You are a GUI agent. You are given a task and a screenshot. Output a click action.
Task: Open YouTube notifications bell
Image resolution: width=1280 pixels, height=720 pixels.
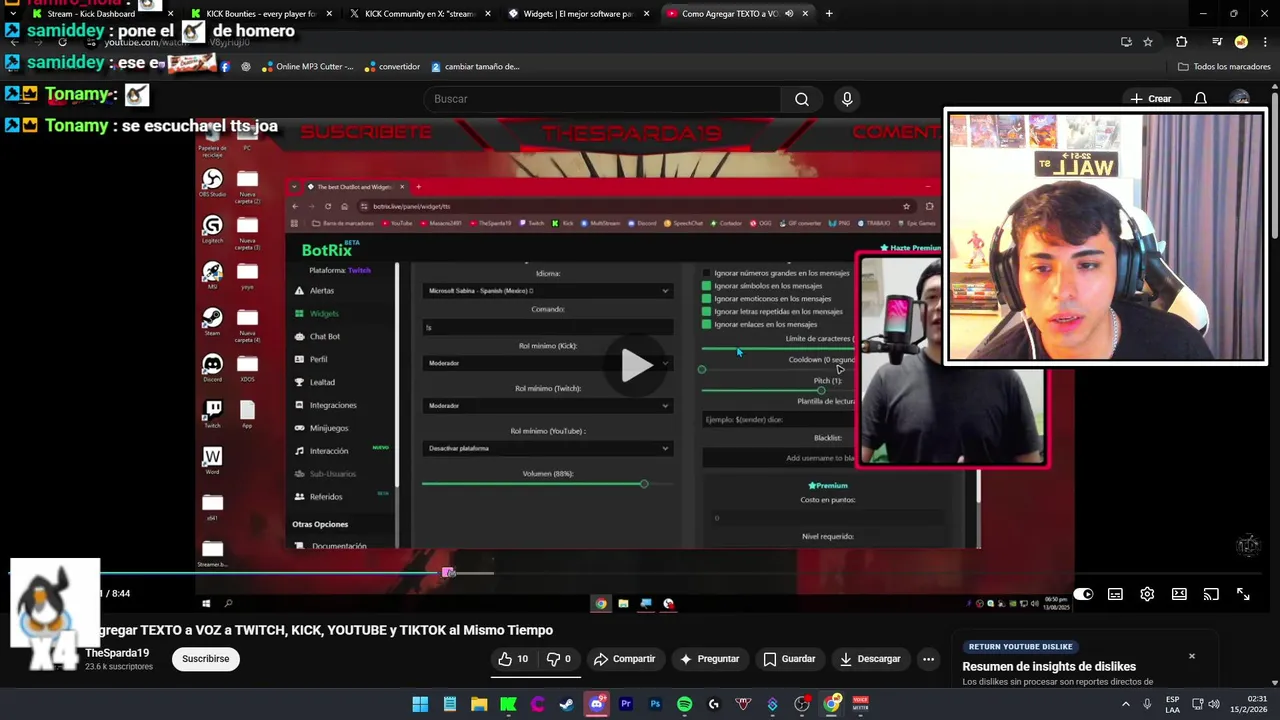[1200, 99]
